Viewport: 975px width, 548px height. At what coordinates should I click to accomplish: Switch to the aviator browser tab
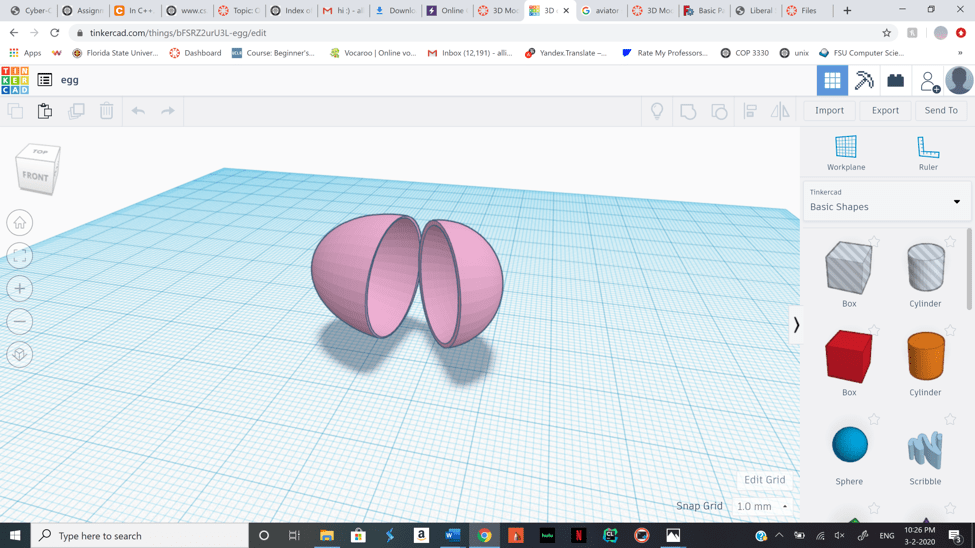tap(603, 11)
